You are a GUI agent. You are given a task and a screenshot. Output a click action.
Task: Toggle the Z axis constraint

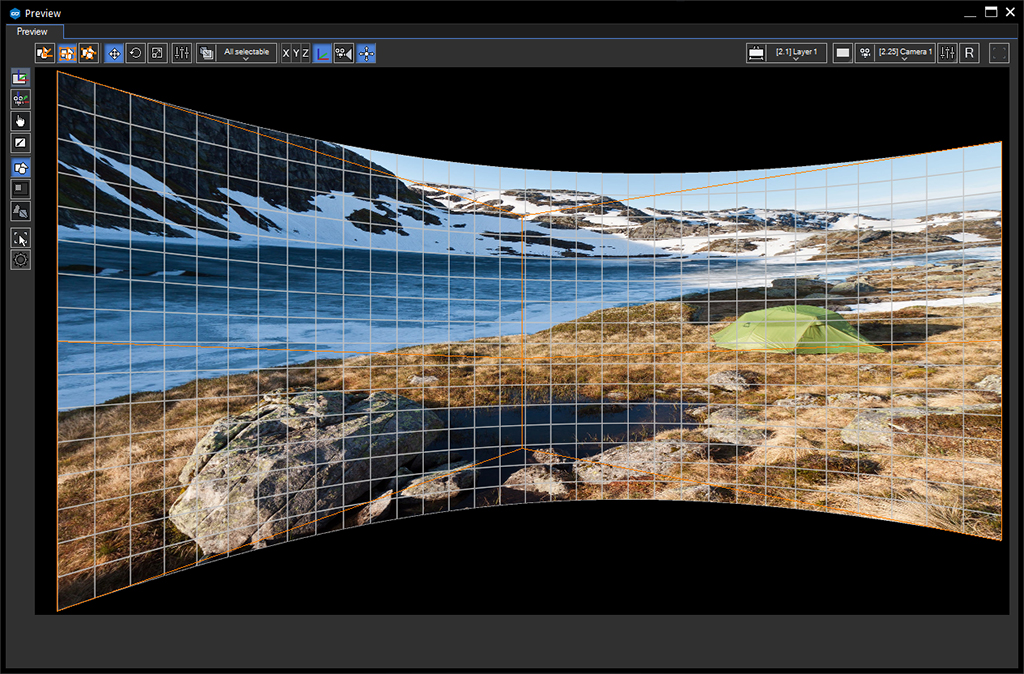(x=306, y=53)
